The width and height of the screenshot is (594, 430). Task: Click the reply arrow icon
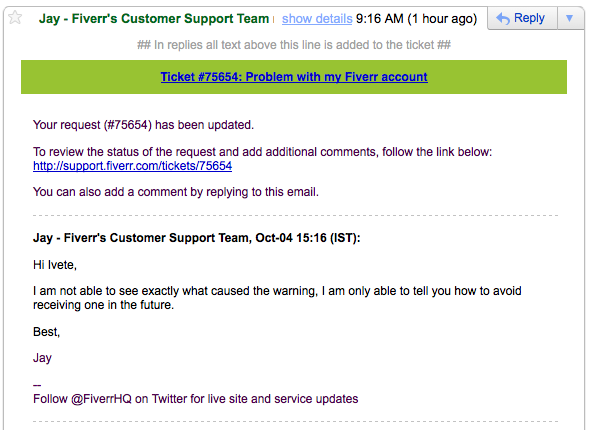point(503,18)
